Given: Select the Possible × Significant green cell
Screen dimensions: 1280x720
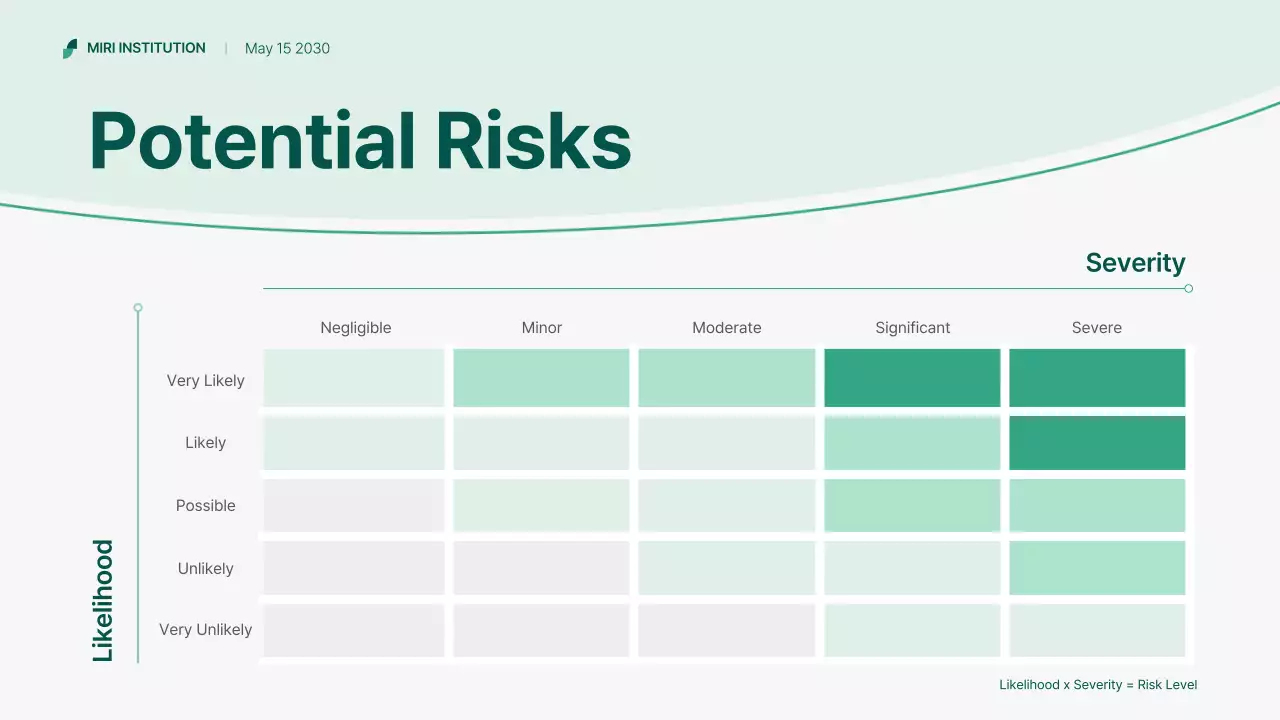Looking at the screenshot, I should click(x=911, y=505).
